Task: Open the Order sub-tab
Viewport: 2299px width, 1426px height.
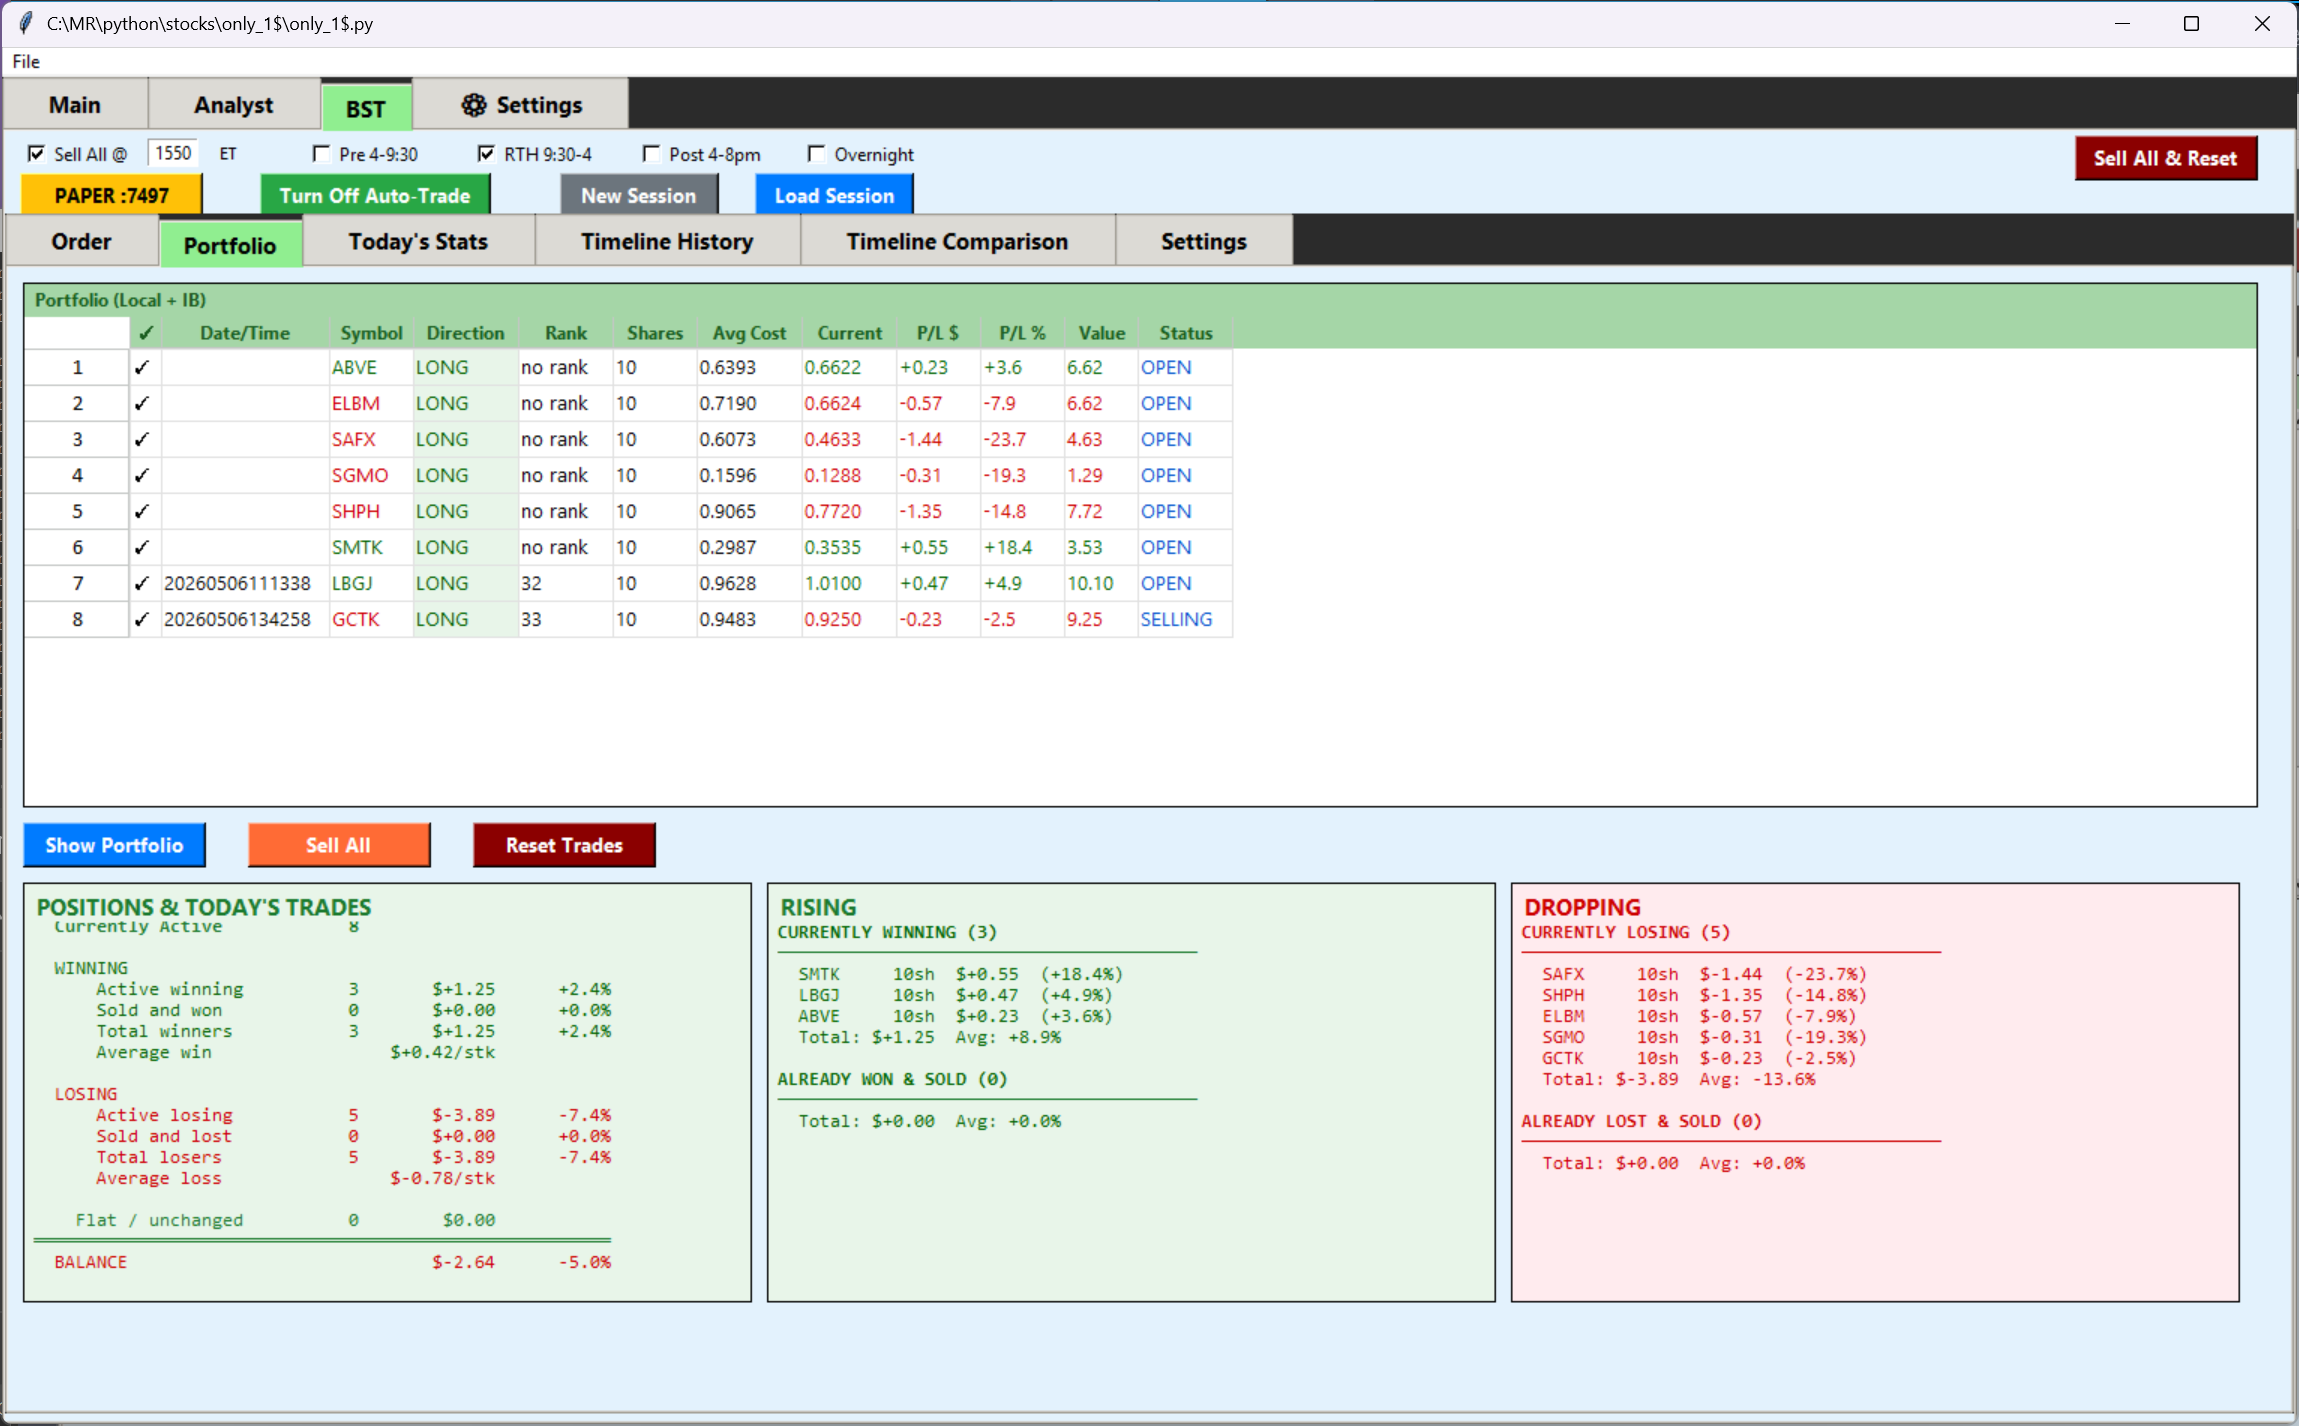Action: pos(82,242)
